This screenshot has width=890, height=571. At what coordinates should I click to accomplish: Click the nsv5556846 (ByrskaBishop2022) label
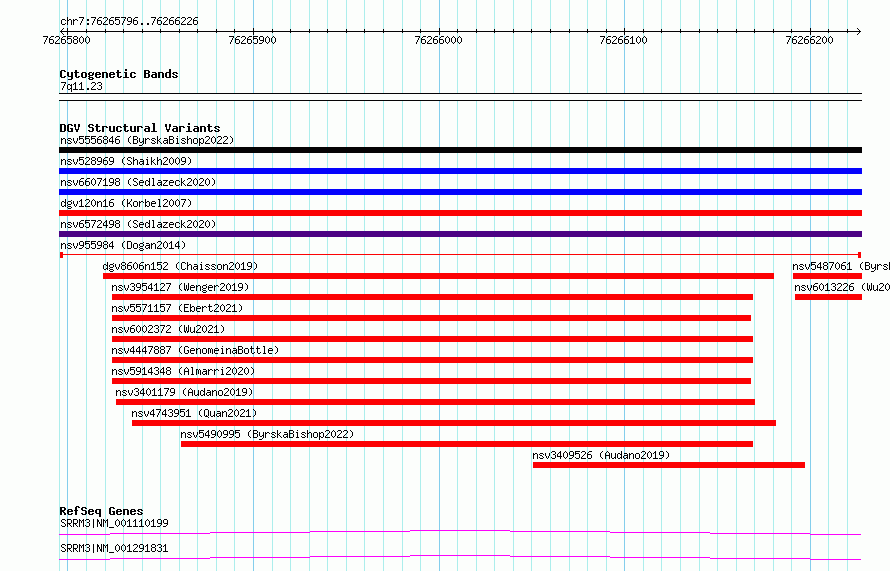[x=147, y=140]
